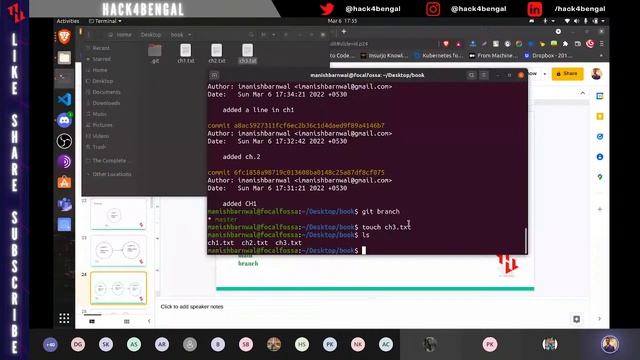This screenshot has height=360, width=640.
Task: Go to Home in the Files path bar
Action: coord(121,35)
